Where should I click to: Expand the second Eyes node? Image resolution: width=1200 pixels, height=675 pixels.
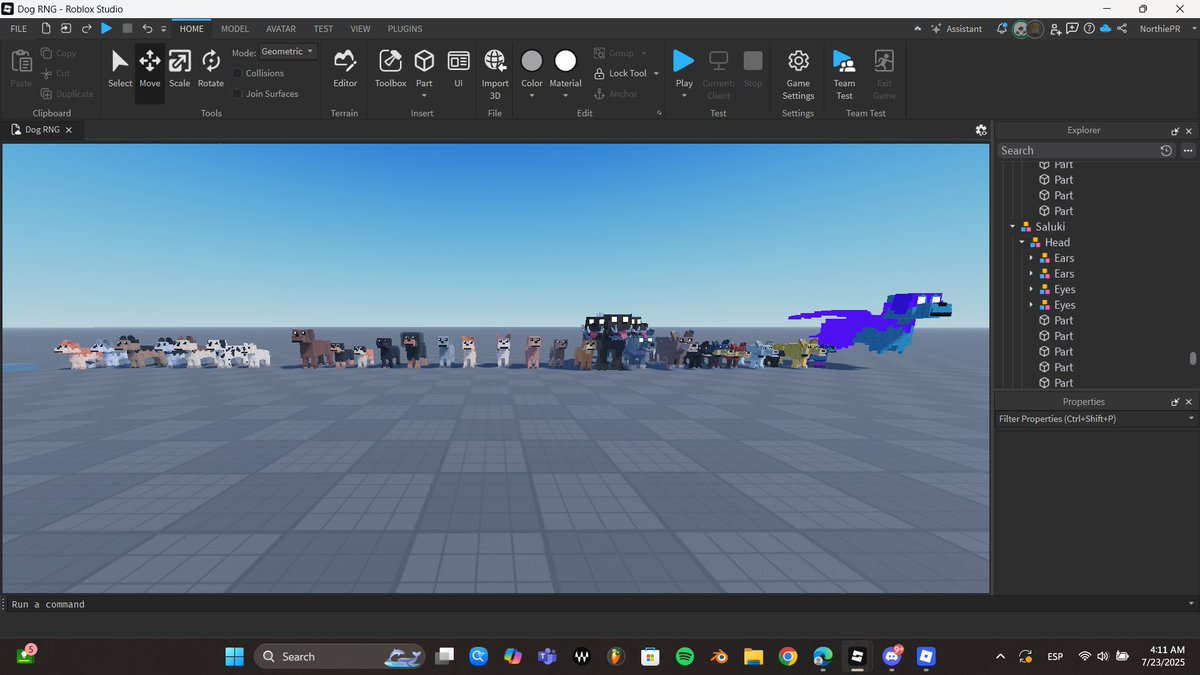(x=1031, y=305)
